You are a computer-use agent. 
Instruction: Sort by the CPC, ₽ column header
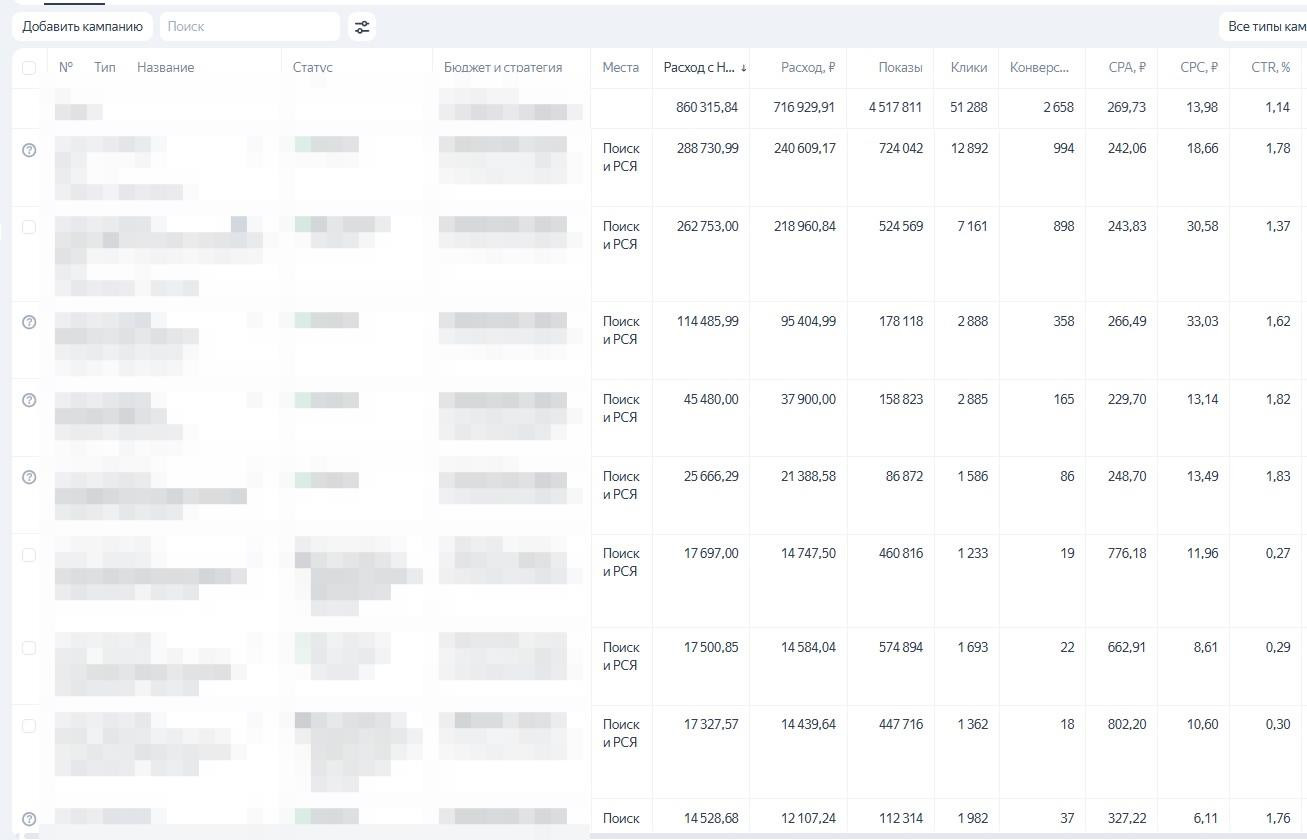click(1199, 67)
